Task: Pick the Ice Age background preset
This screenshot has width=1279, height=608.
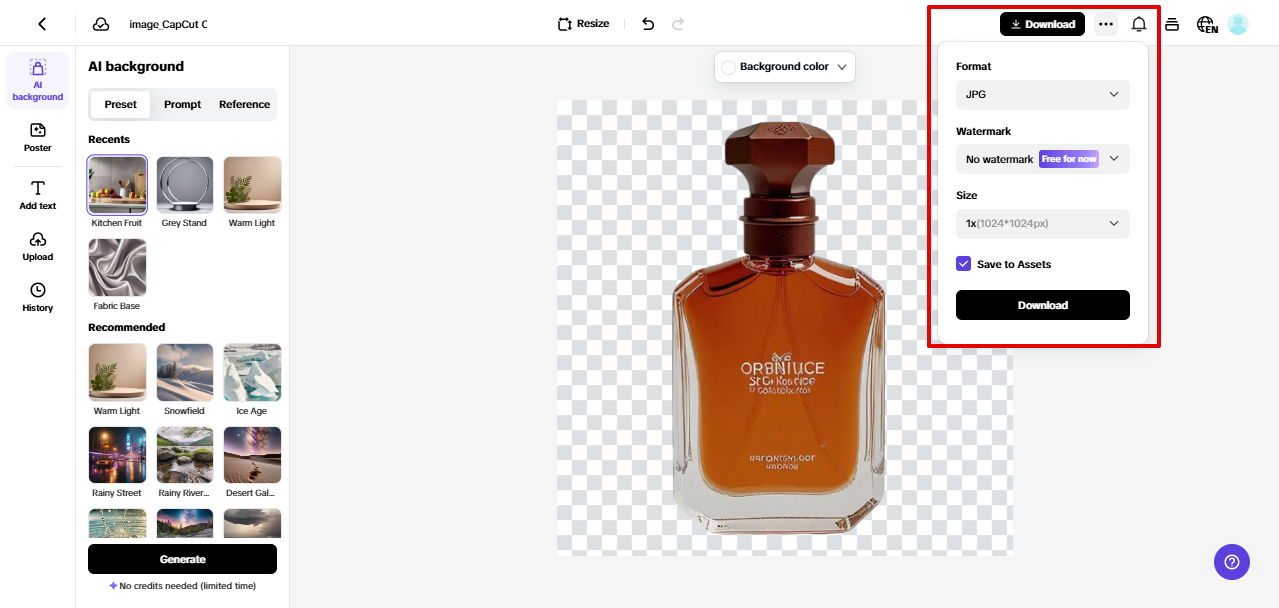Action: (x=252, y=373)
